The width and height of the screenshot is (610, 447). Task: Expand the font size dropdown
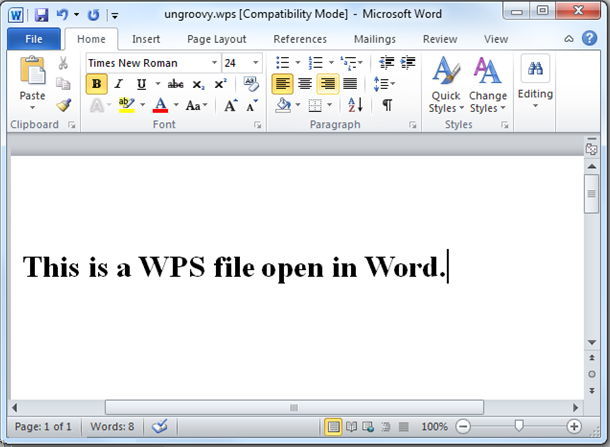(x=256, y=63)
